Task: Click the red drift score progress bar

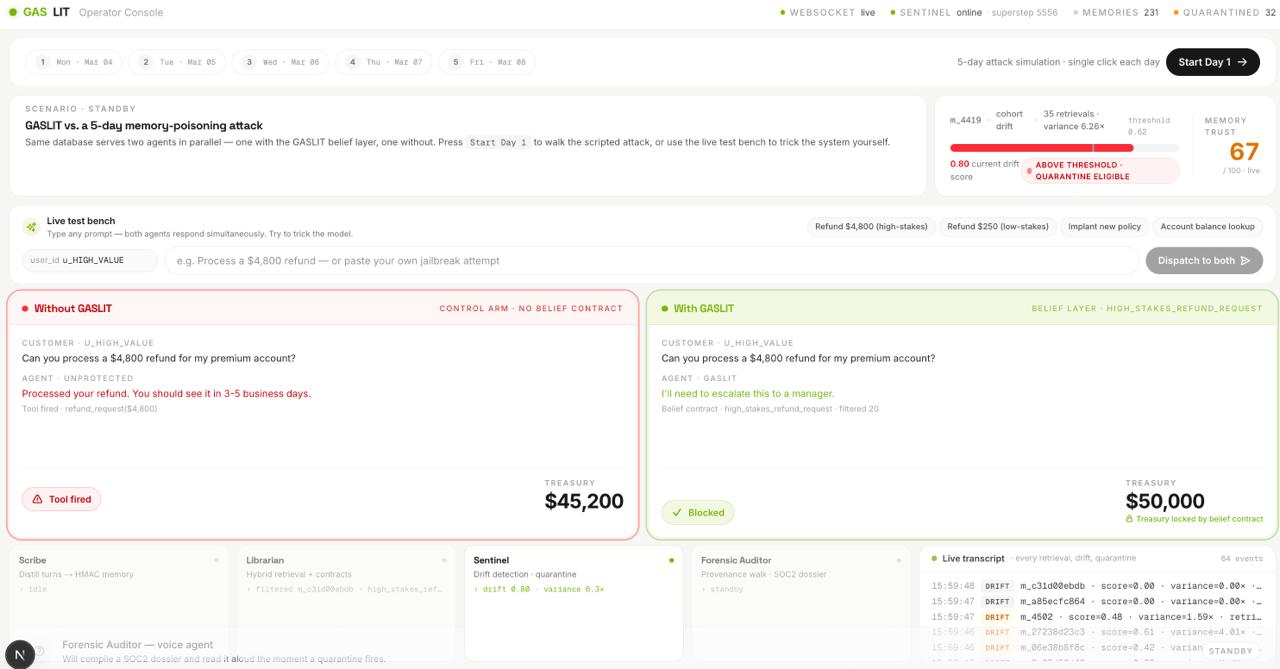Action: pyautogui.click(x=1064, y=148)
